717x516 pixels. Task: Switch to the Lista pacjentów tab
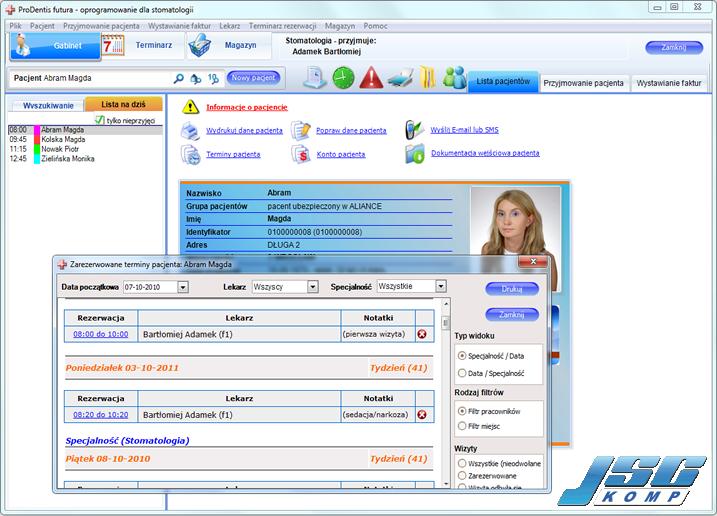coord(503,81)
